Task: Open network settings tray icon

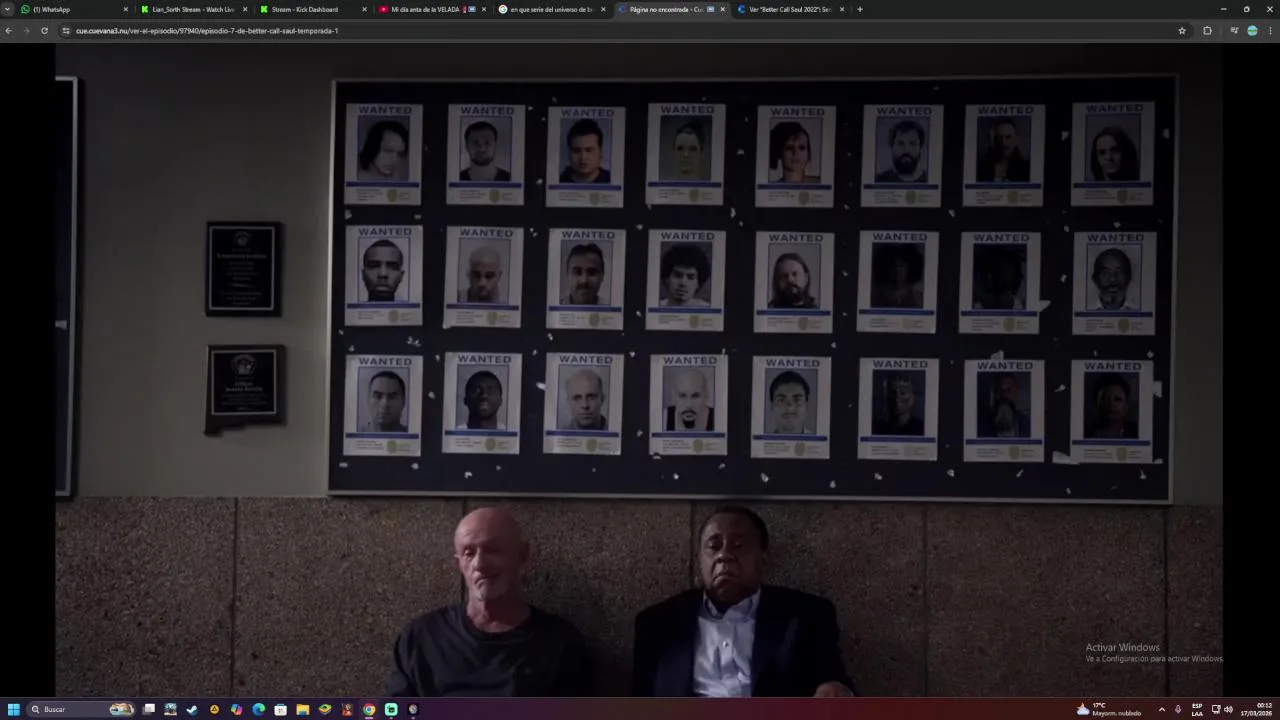Action: click(1216, 709)
